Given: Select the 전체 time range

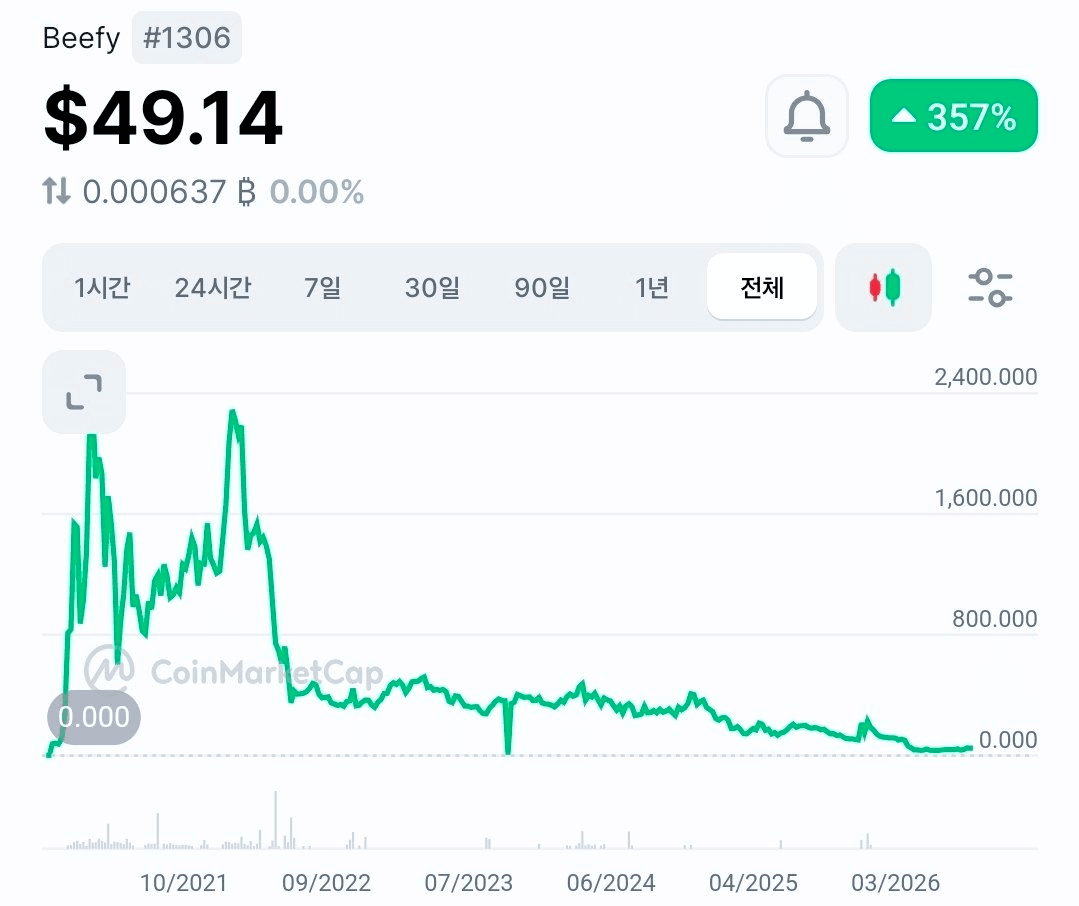Looking at the screenshot, I should (x=762, y=287).
